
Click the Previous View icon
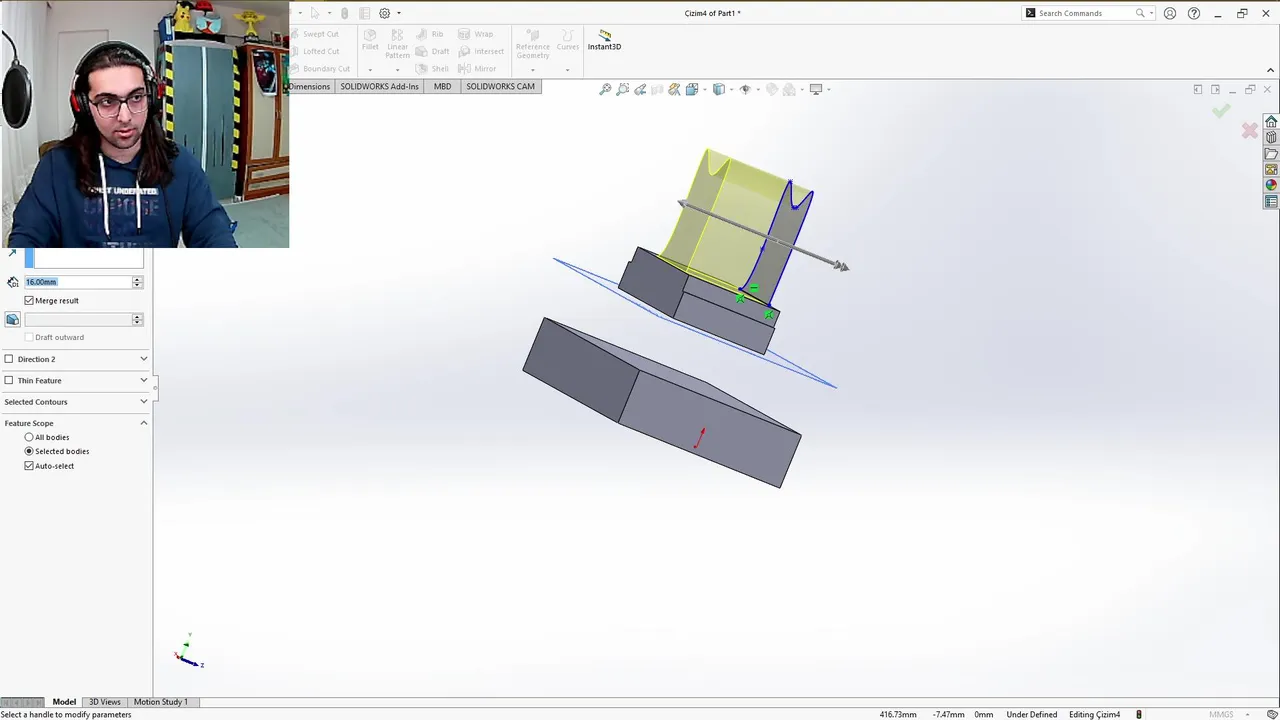[640, 89]
